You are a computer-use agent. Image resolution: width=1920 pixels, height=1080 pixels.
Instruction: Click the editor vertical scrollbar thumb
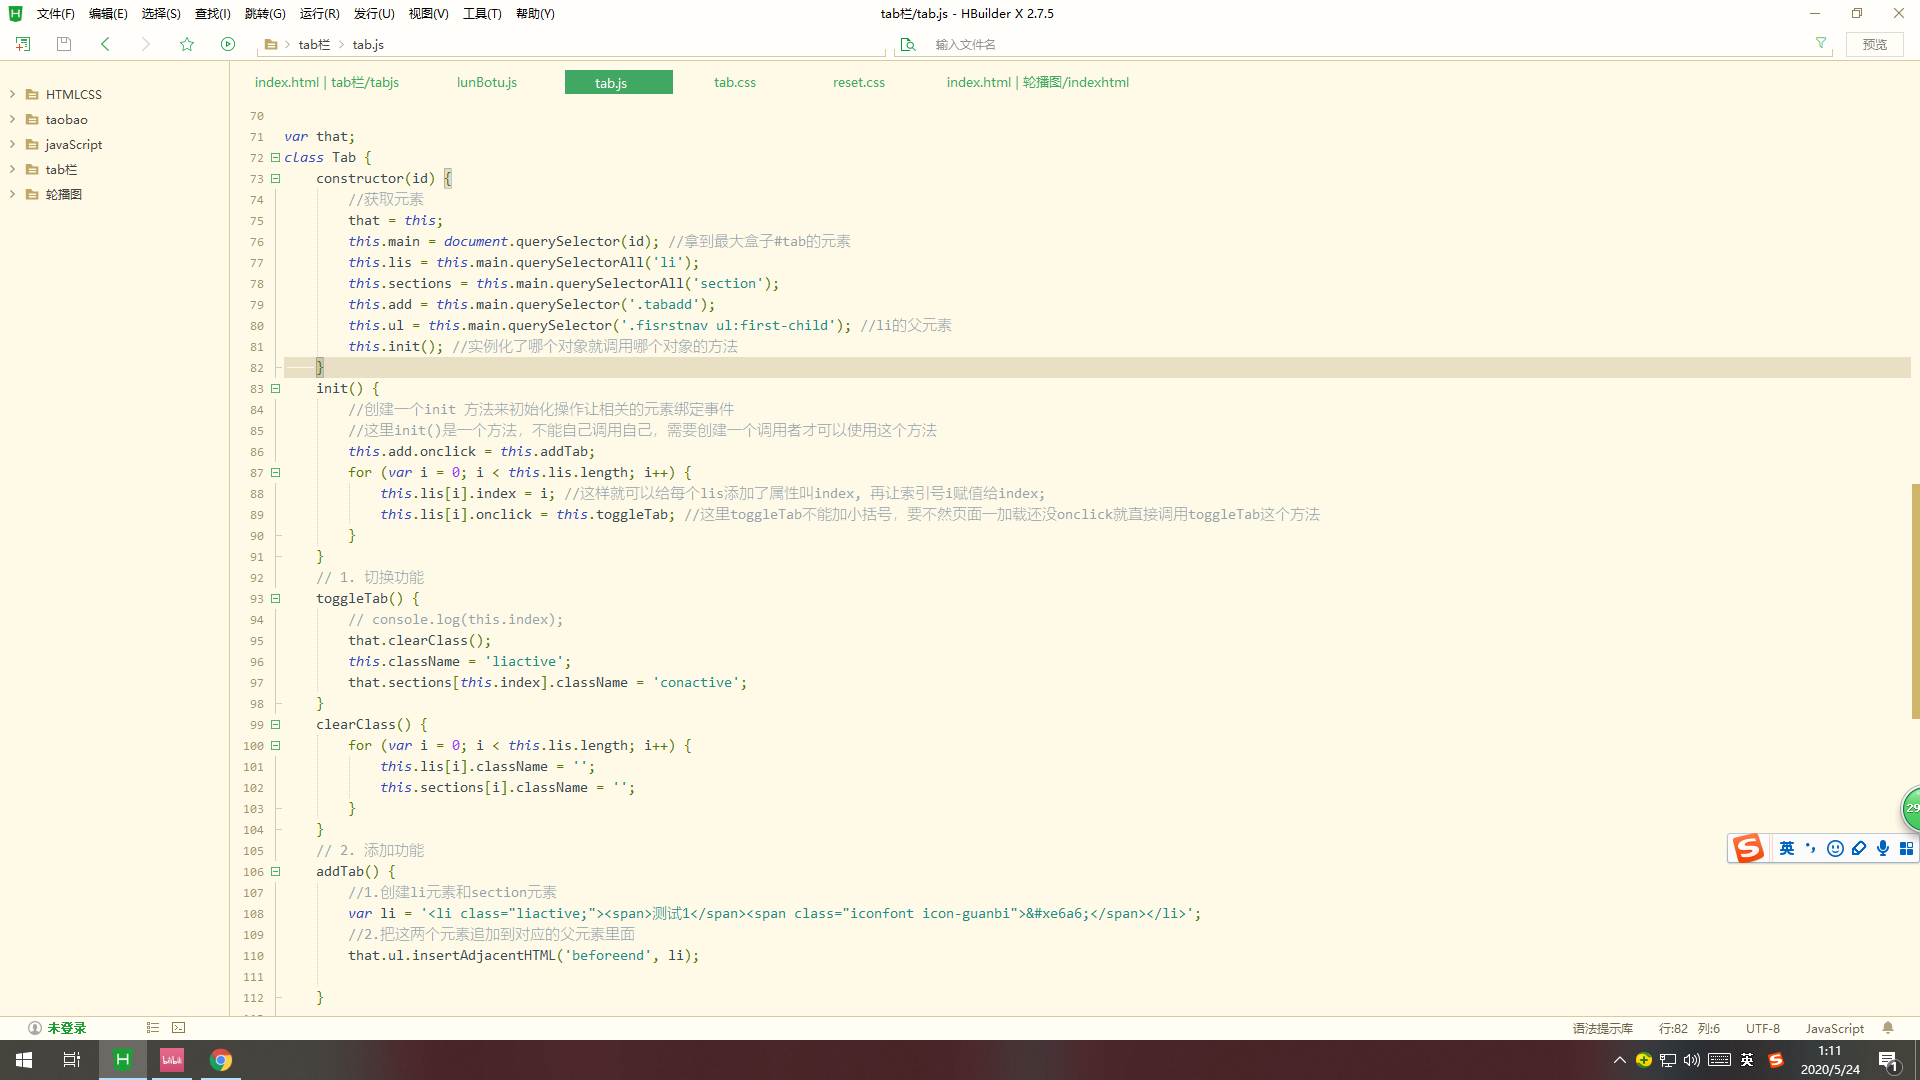tap(1915, 601)
